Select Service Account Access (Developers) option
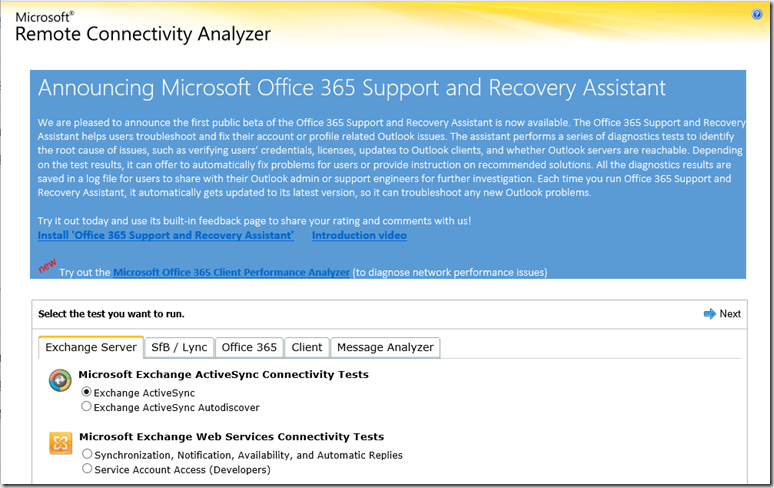The height and width of the screenshot is (488, 774). tap(86, 469)
